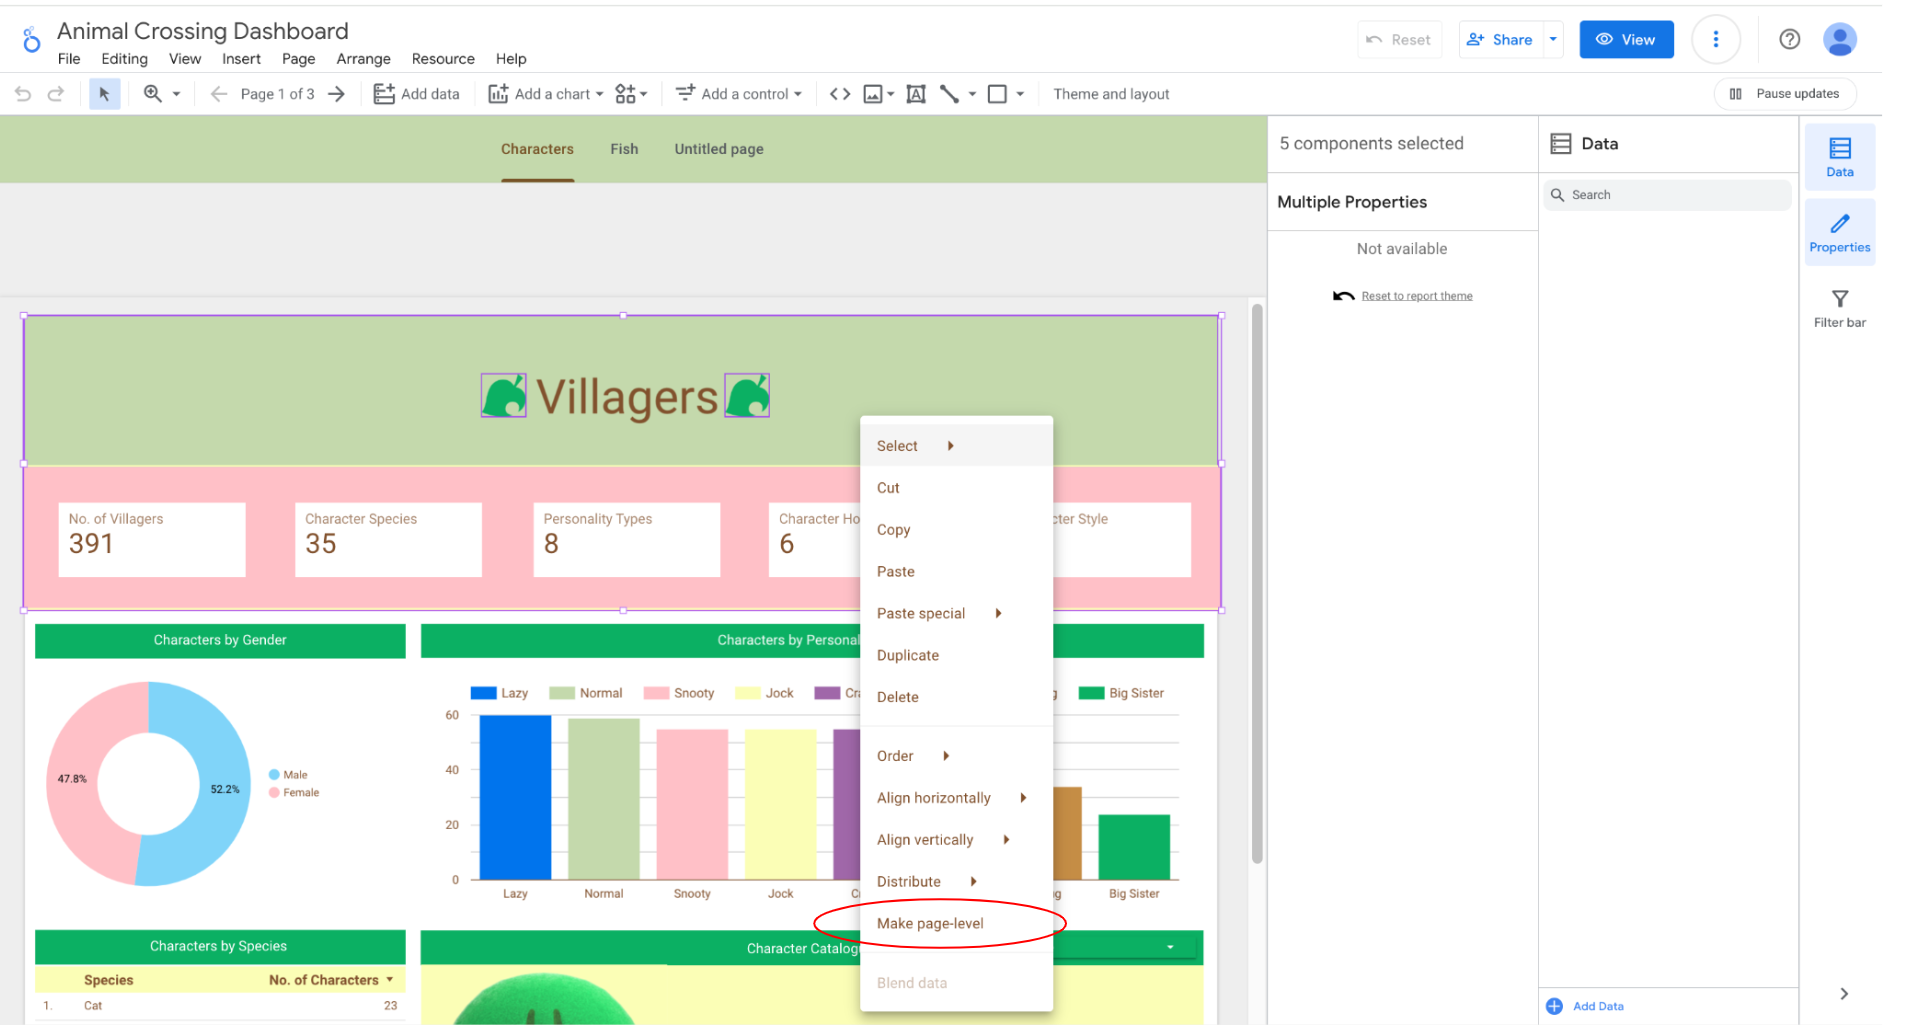
Task: Open the help question mark icon
Action: coord(1789,39)
